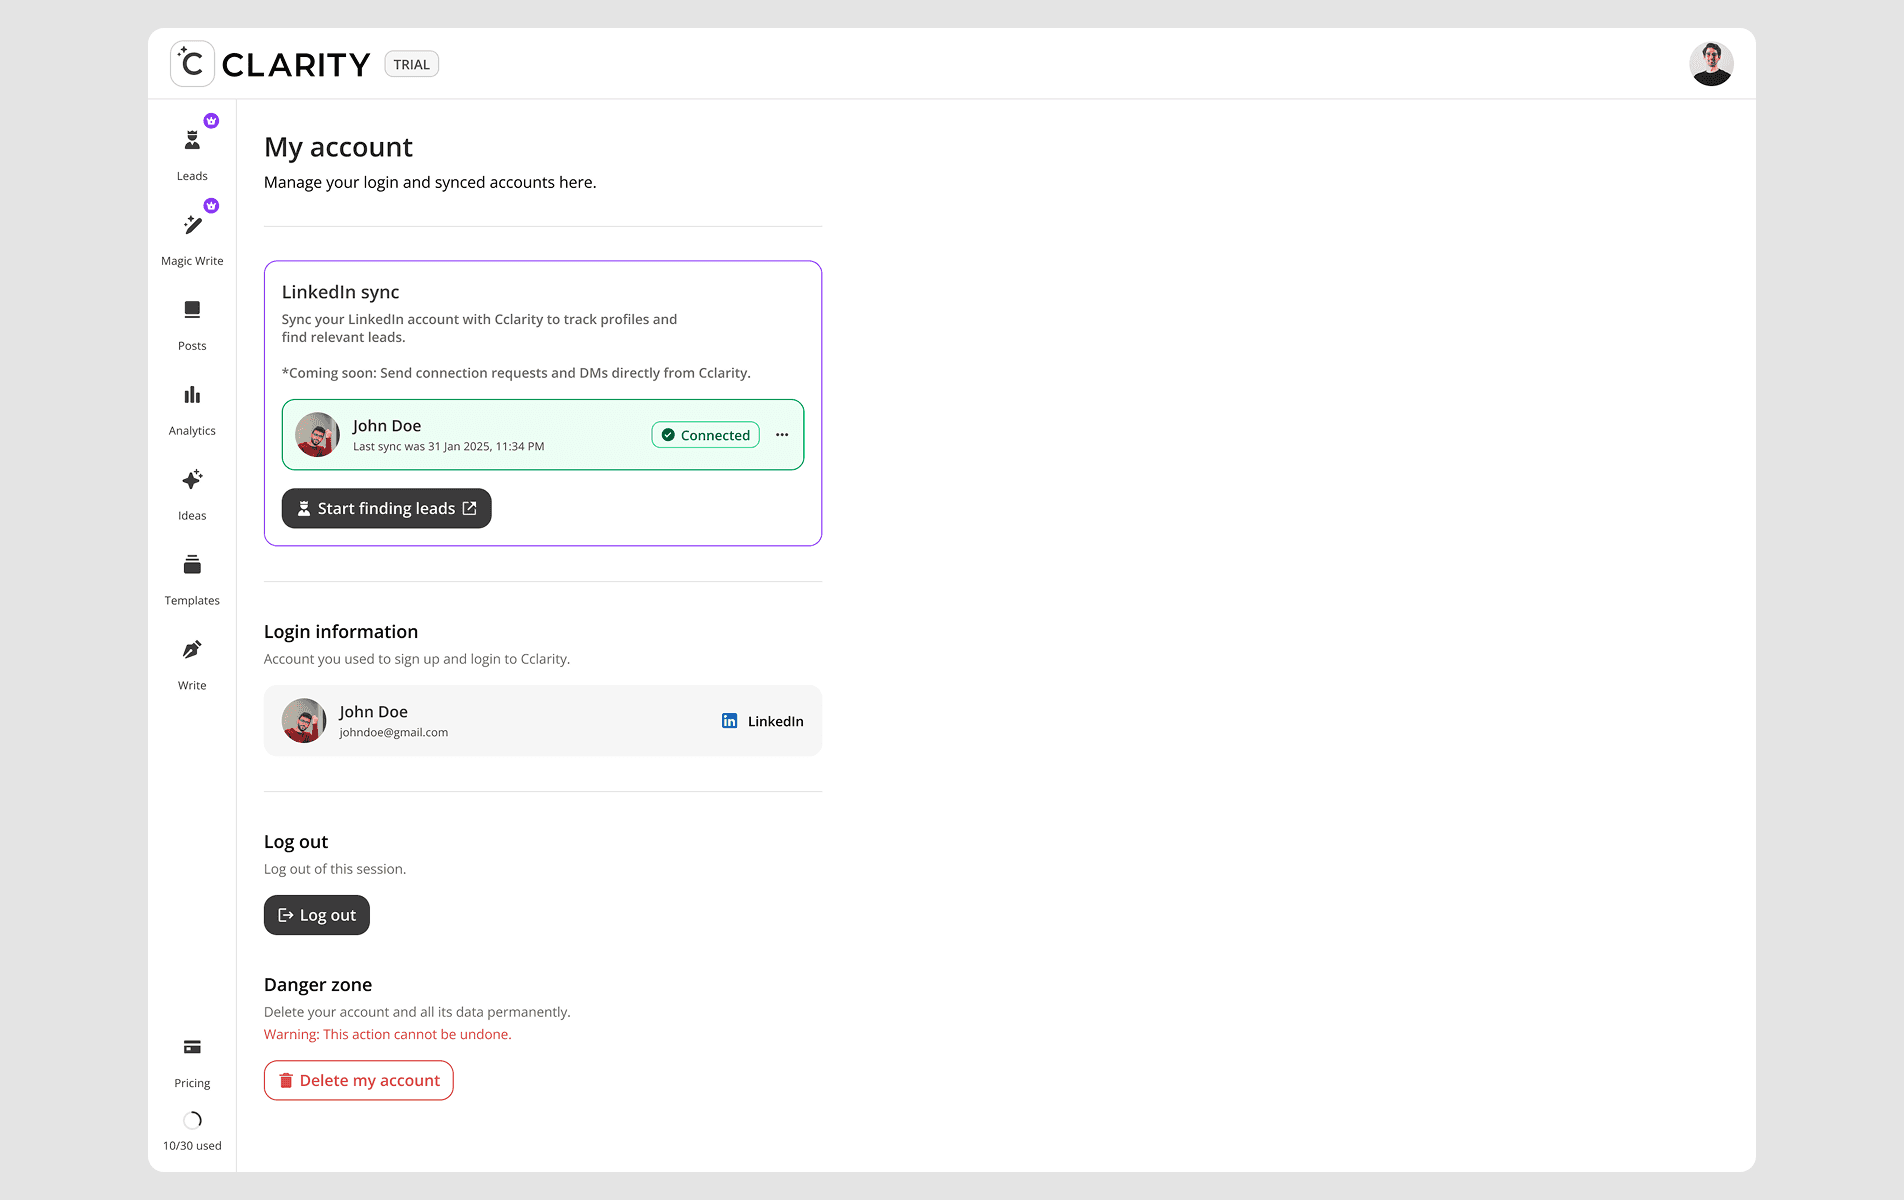Click the My account heading
This screenshot has width=1904, height=1200.
coord(338,147)
